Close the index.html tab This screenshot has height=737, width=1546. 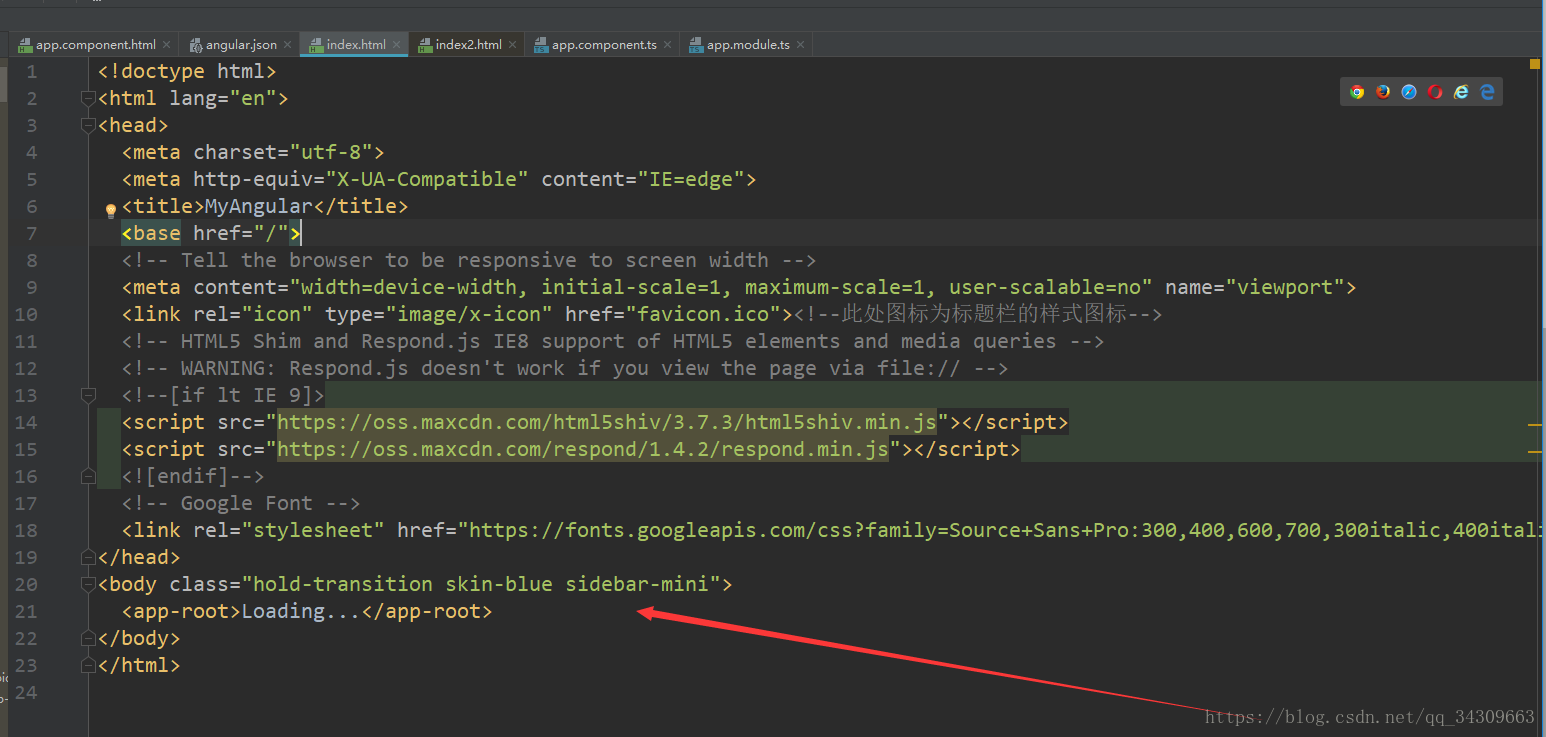tap(397, 45)
